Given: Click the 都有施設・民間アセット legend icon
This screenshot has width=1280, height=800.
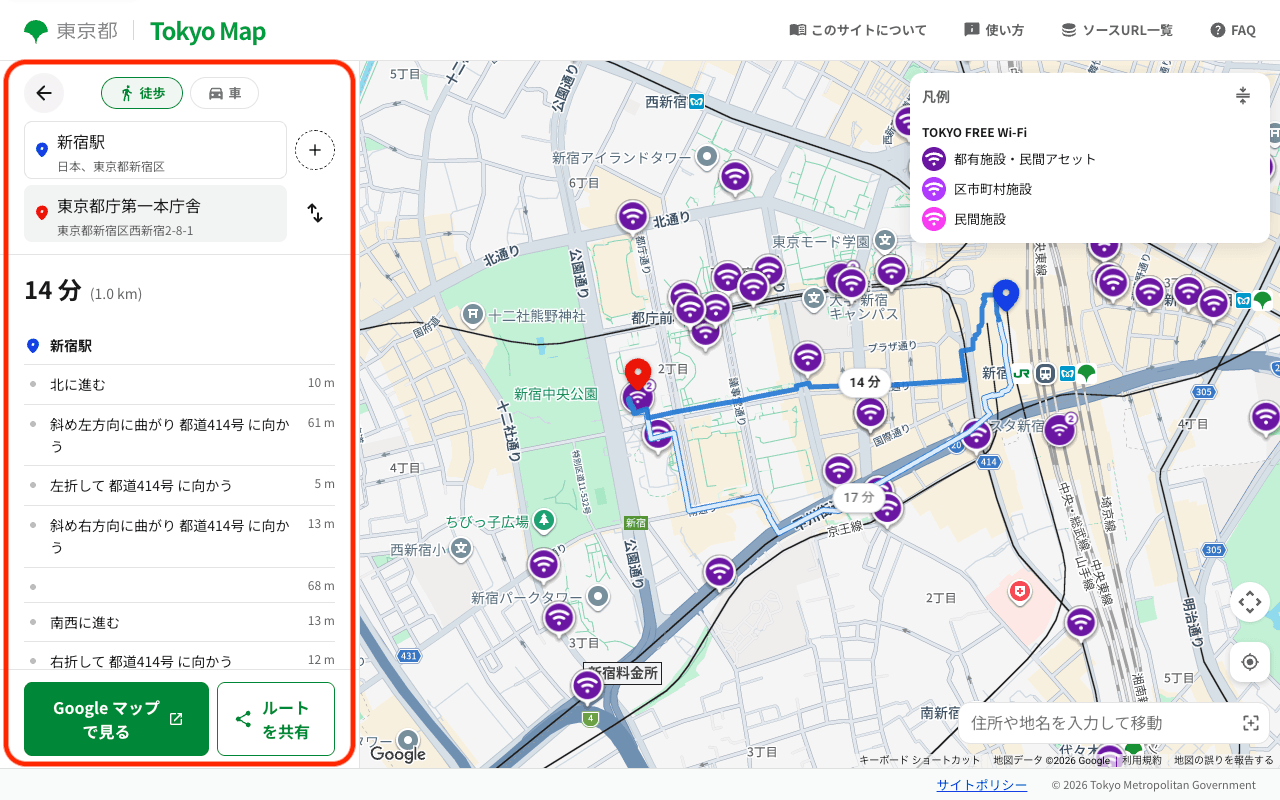Looking at the screenshot, I should (934, 159).
